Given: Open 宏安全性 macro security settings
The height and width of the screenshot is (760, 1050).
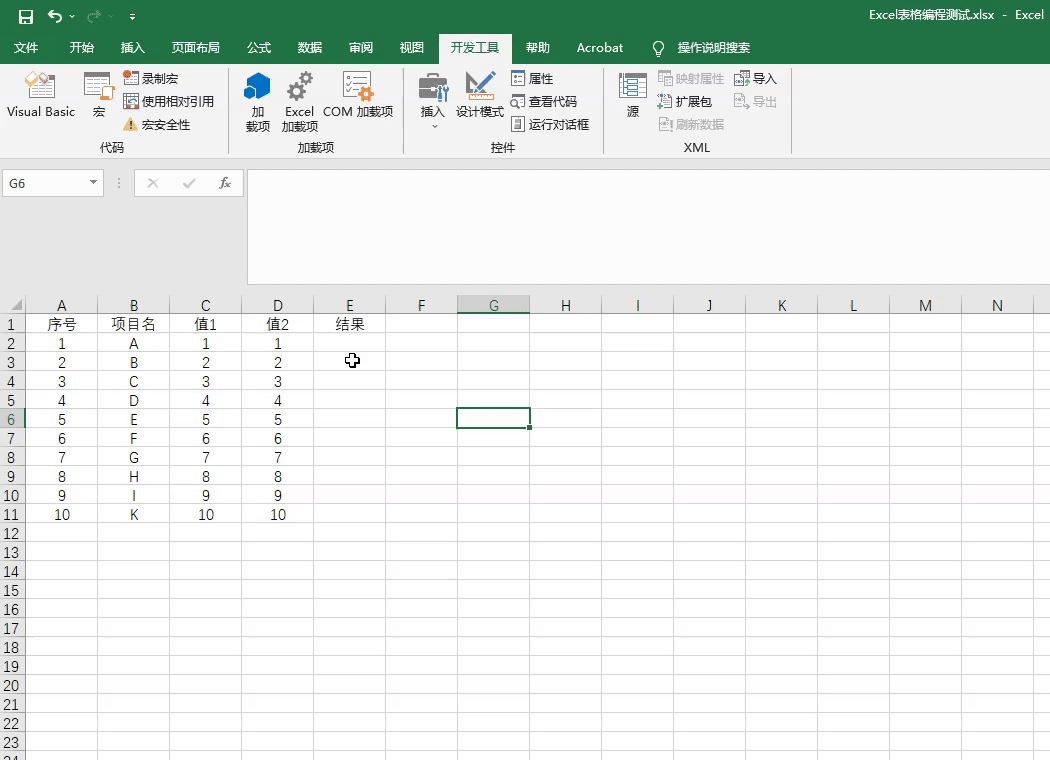Looking at the screenshot, I should 157,125.
